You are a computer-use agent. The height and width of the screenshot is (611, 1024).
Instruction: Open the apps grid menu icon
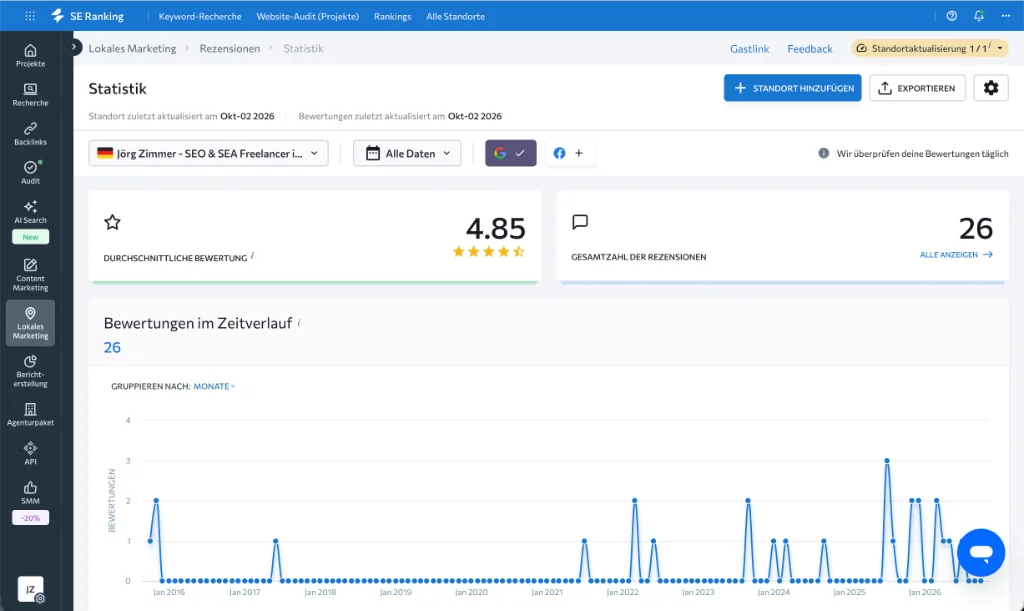30,16
